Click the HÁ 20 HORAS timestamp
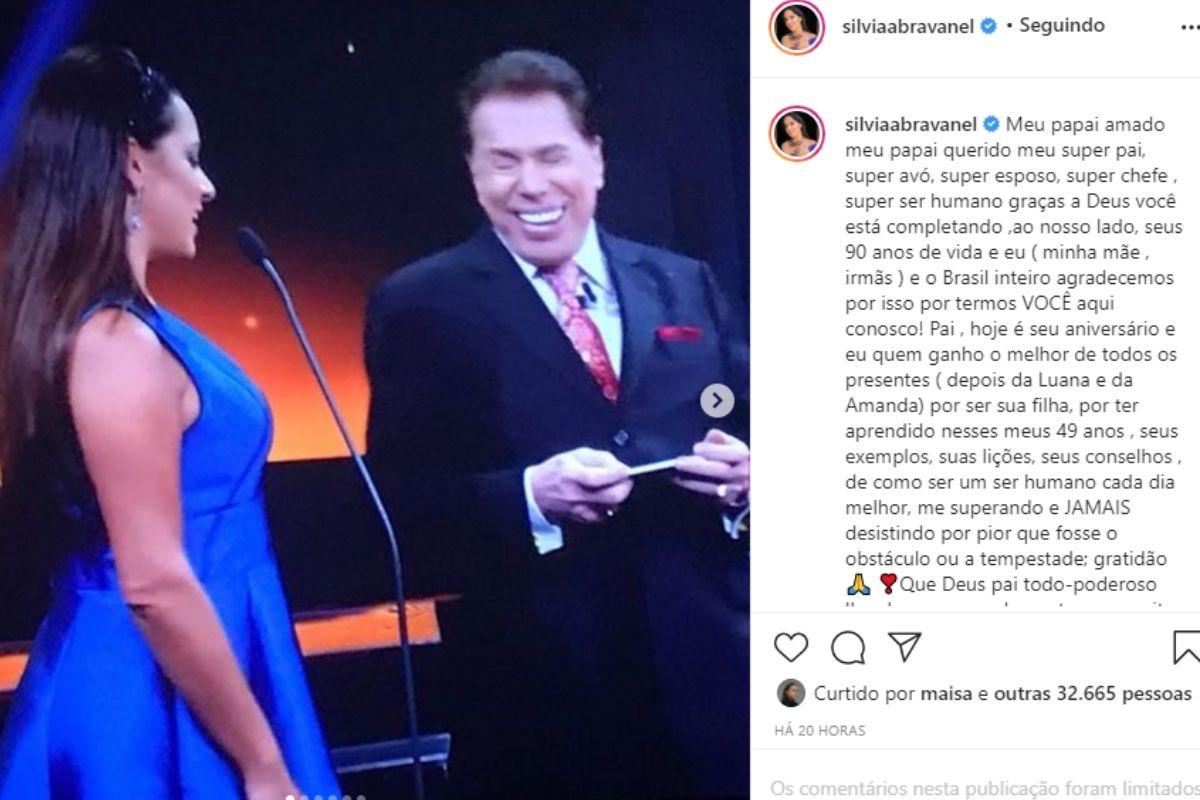1200x800 pixels. coord(820,731)
